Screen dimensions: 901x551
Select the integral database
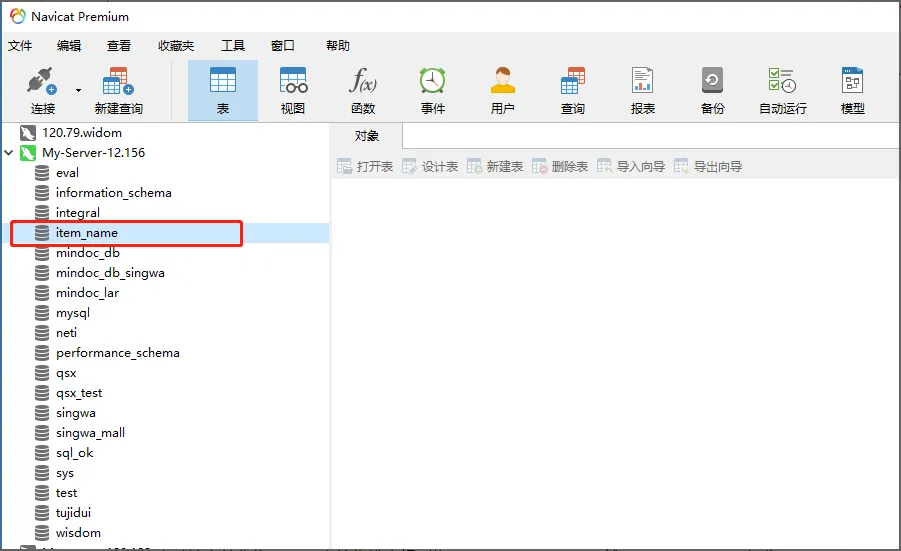[x=78, y=213]
